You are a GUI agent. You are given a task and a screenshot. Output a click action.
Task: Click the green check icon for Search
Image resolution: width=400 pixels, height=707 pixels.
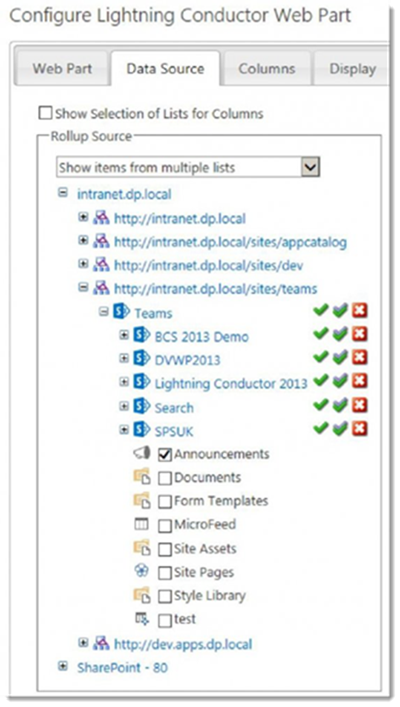(321, 404)
